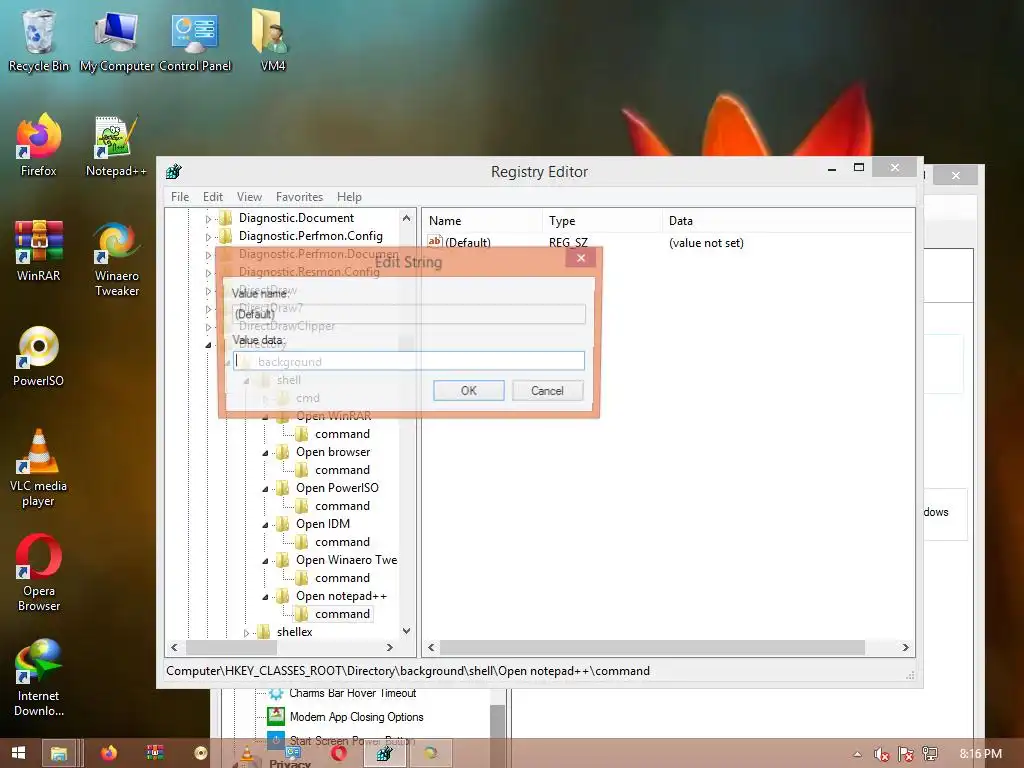This screenshot has width=1024, height=768.
Task: Select the Opera Browser desktop shortcut
Action: 38,573
